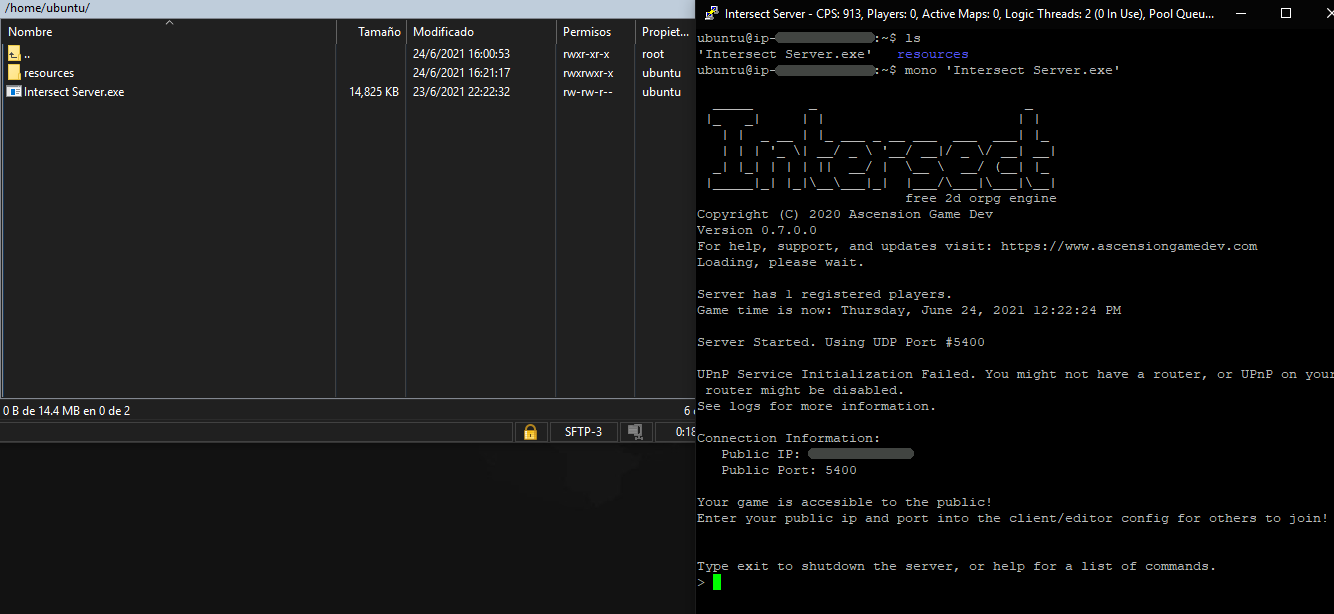Viewport: 1334px width, 614px height.
Task: Open the resources folder
Action: 47,72
